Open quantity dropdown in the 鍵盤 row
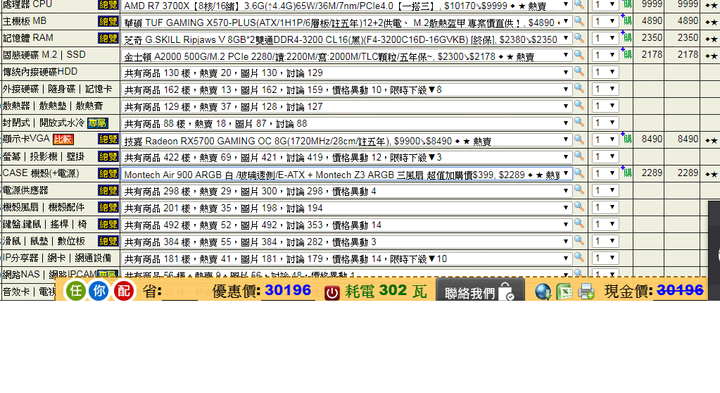 [605, 224]
